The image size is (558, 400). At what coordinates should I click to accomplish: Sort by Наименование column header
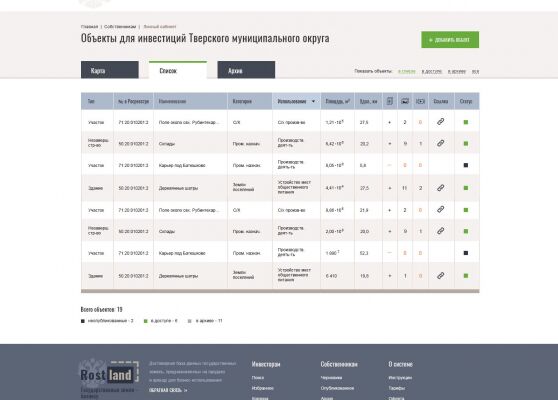(x=172, y=101)
